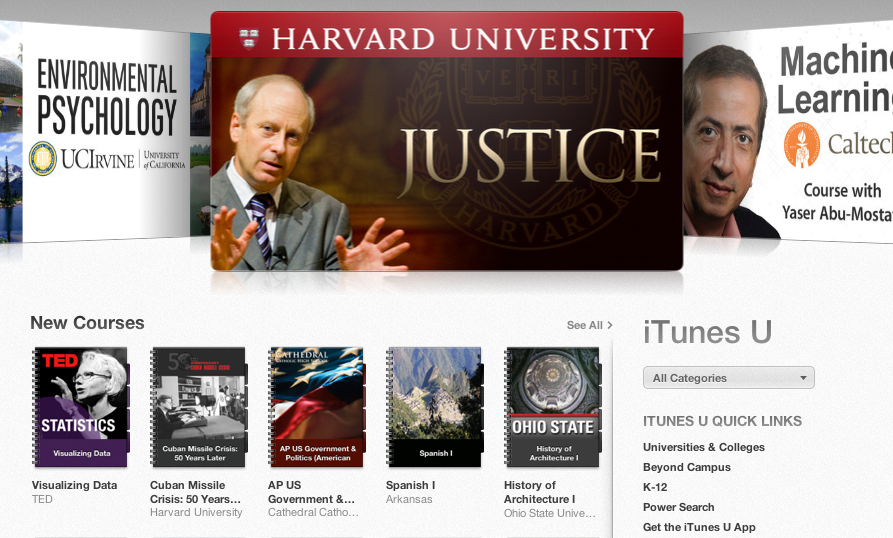The image size is (893, 538).
Task: Click the Harvard shield logo in banner
Action: pos(249,39)
